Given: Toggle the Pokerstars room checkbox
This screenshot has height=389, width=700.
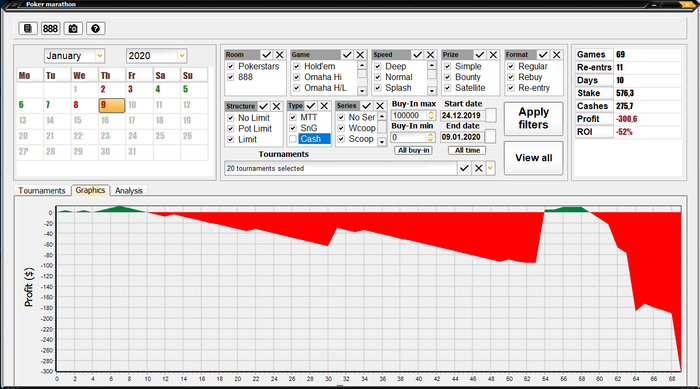Looking at the screenshot, I should pyautogui.click(x=231, y=67).
